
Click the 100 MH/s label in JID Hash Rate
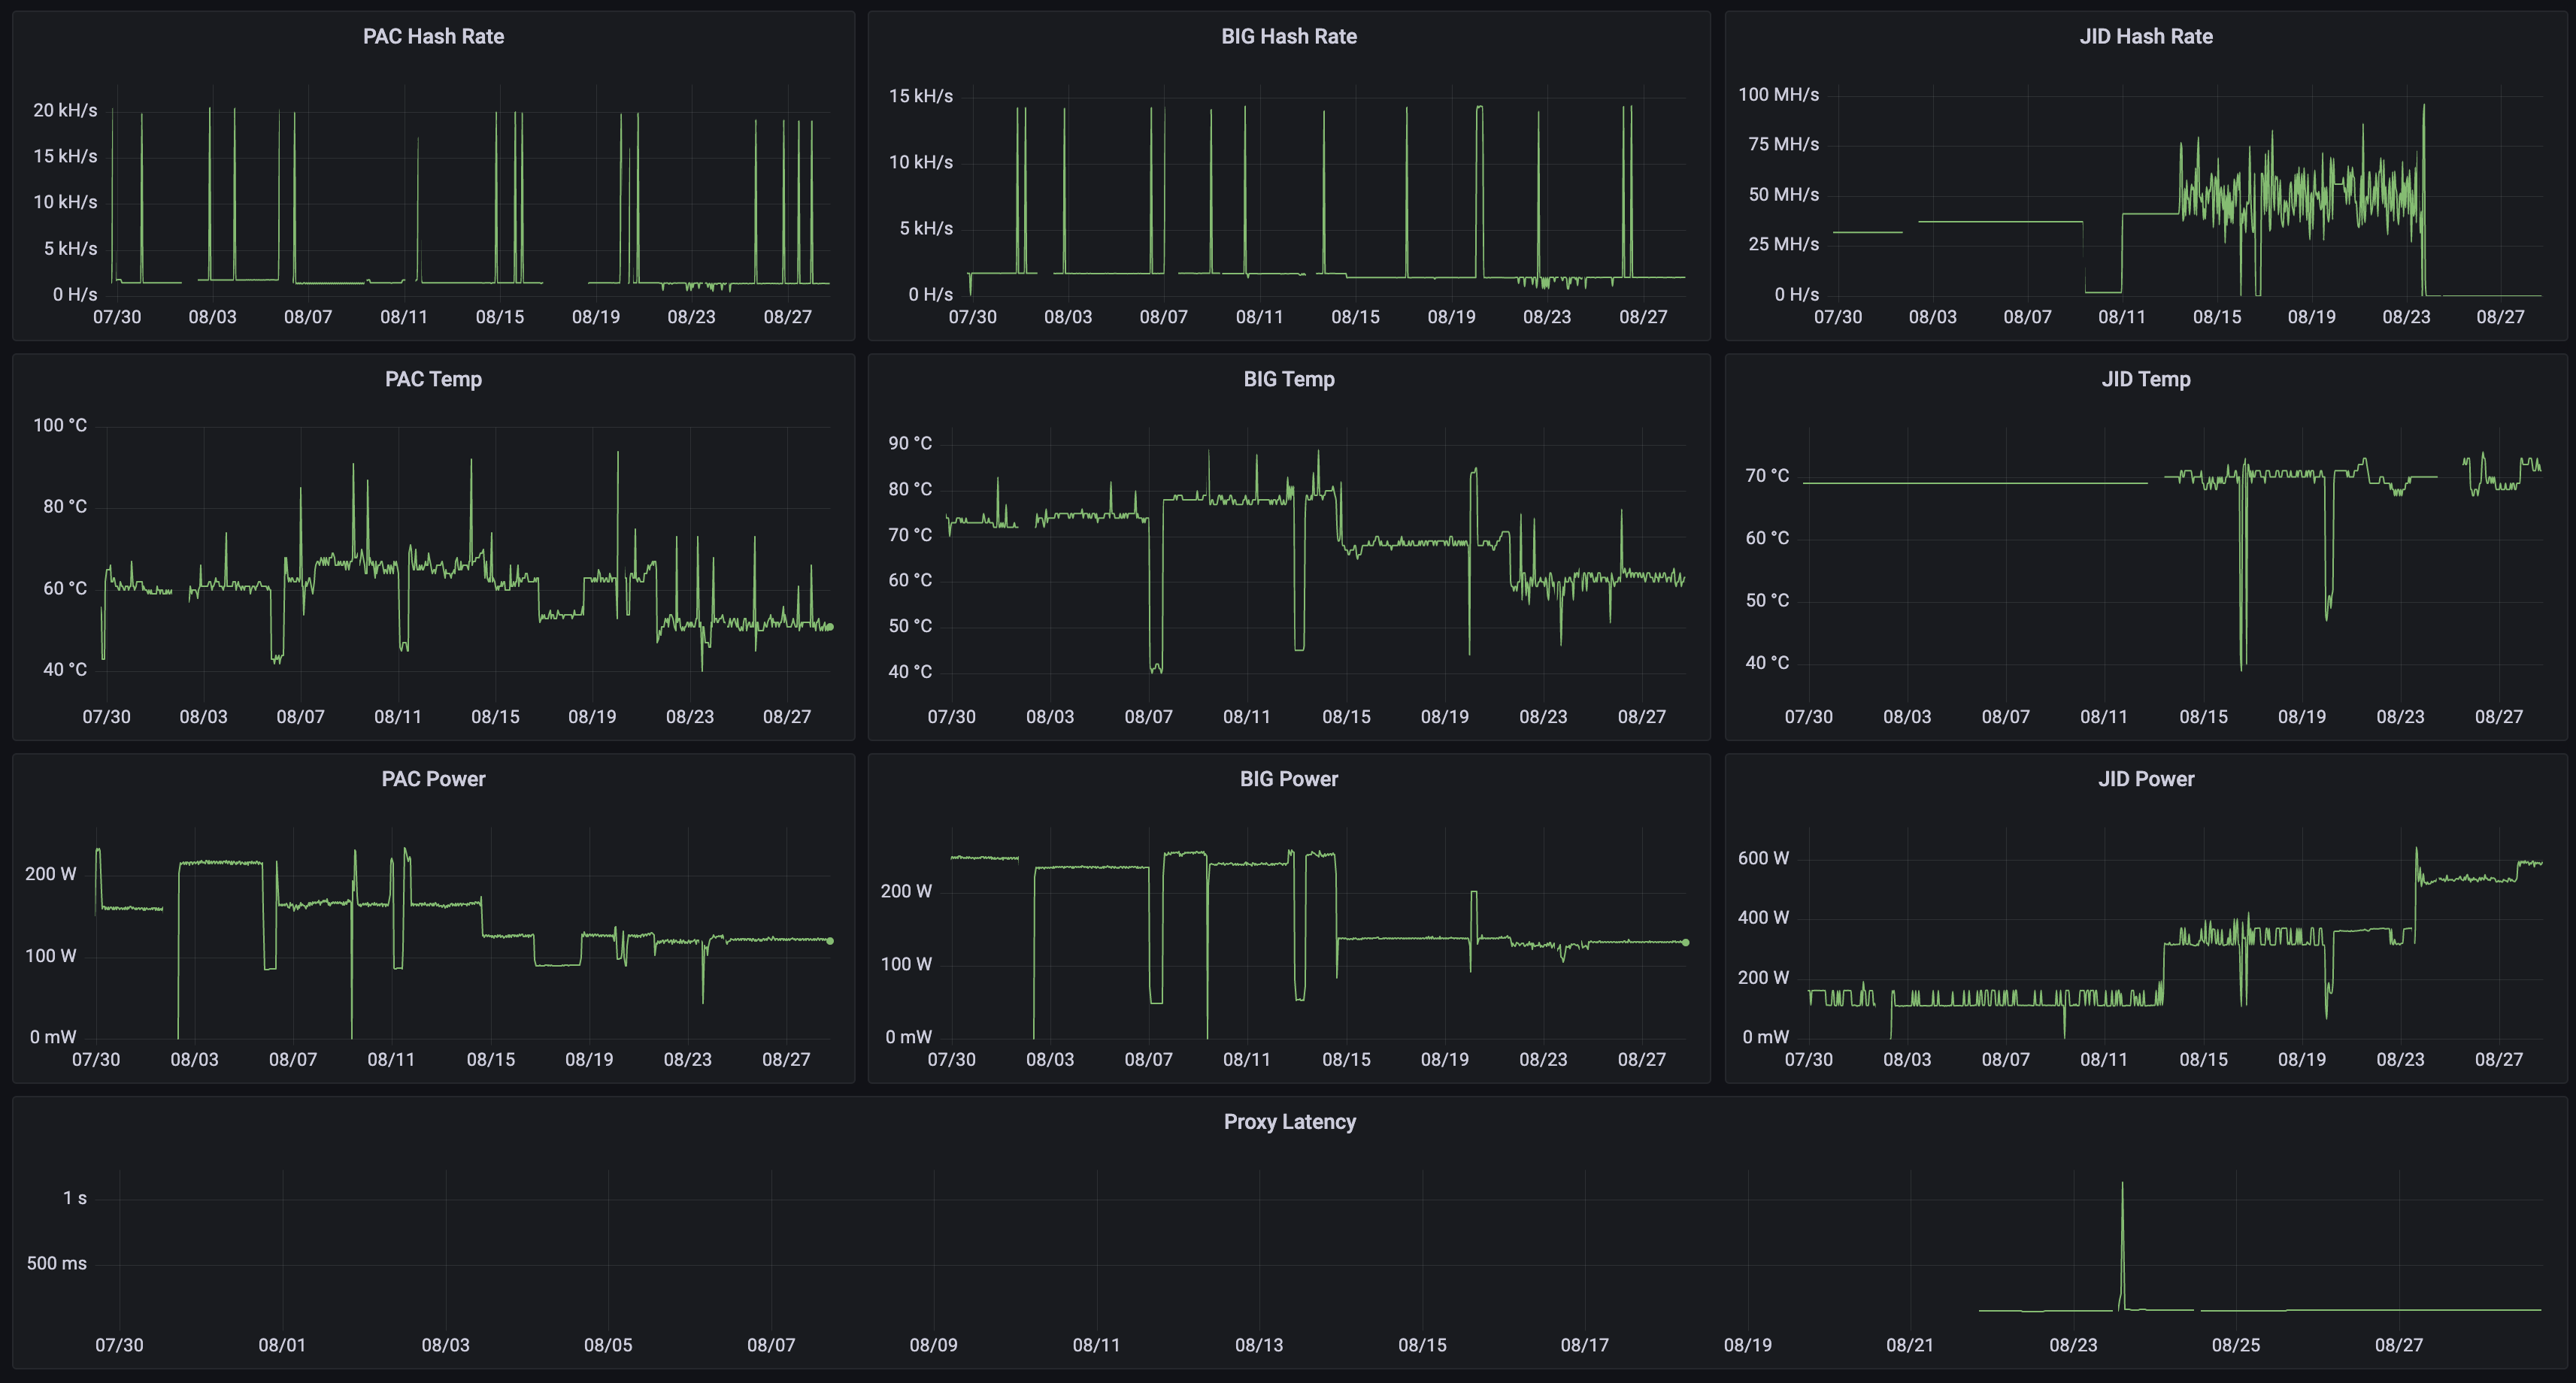click(1778, 95)
